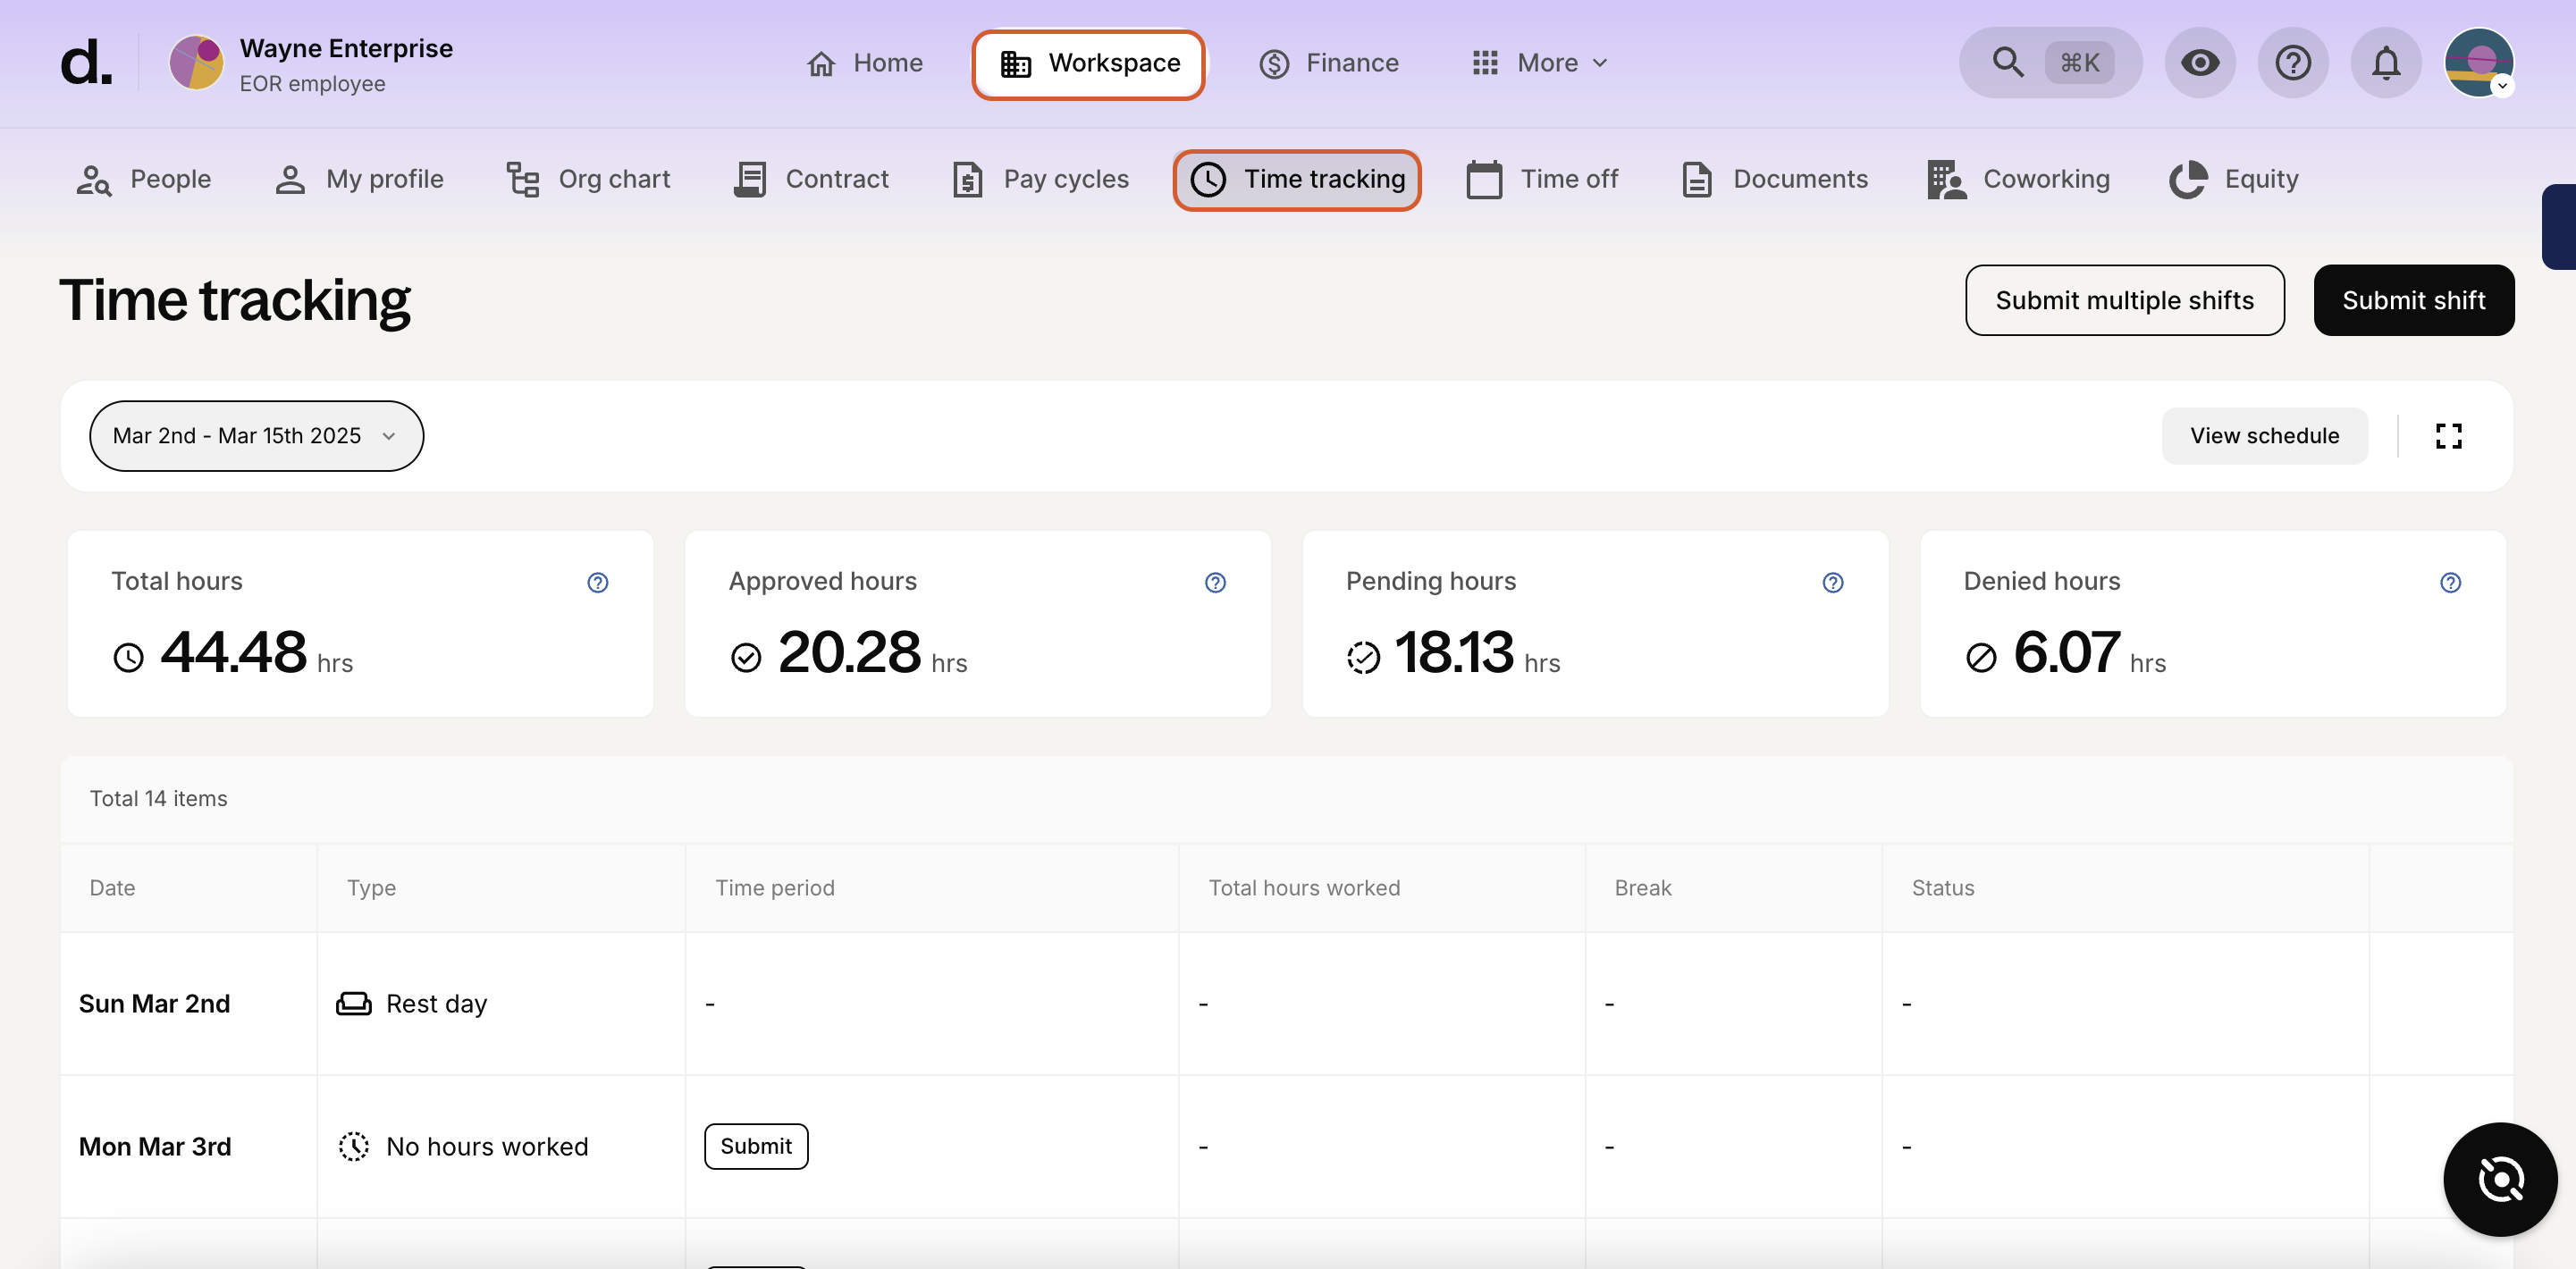2576x1269 pixels.
Task: Open the Mar 2nd - Mar 15th 2025 date range dropdown
Action: pos(256,436)
